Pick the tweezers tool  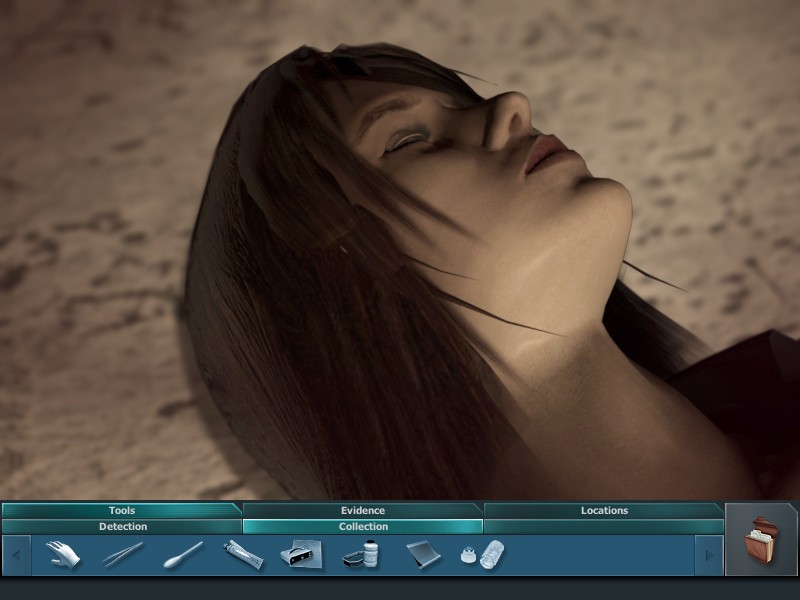click(x=123, y=555)
